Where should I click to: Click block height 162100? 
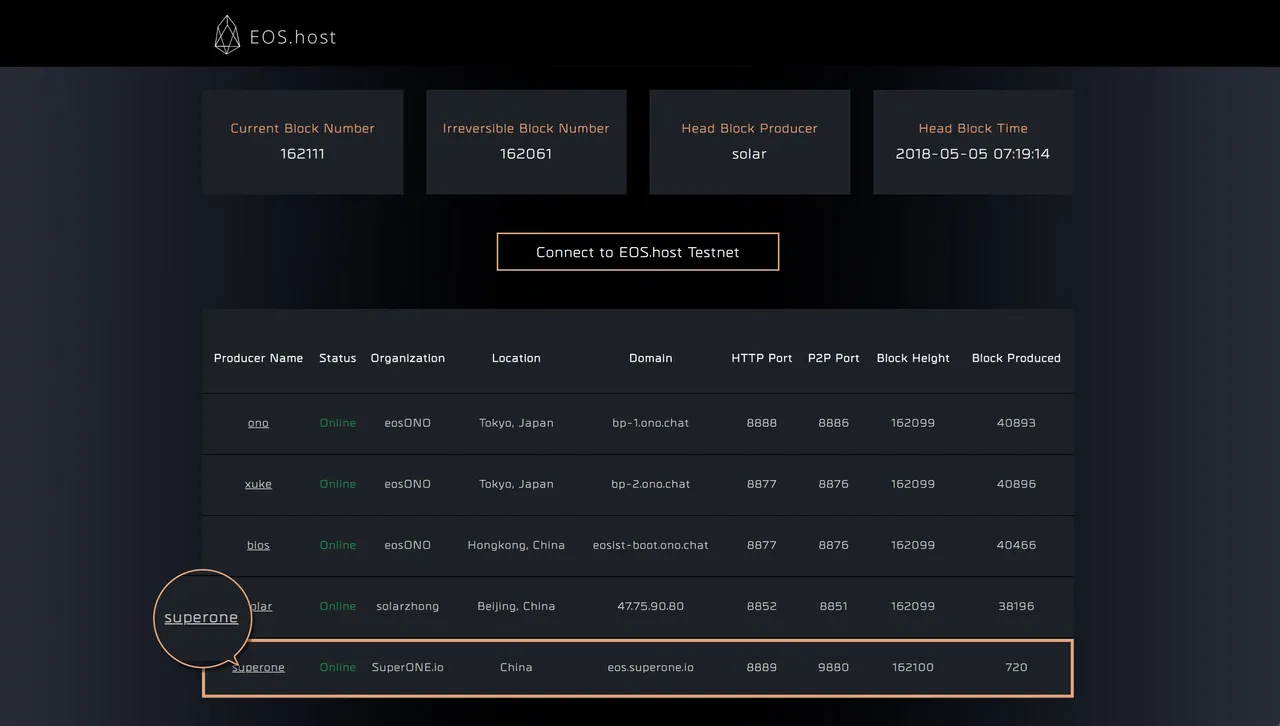pos(913,667)
